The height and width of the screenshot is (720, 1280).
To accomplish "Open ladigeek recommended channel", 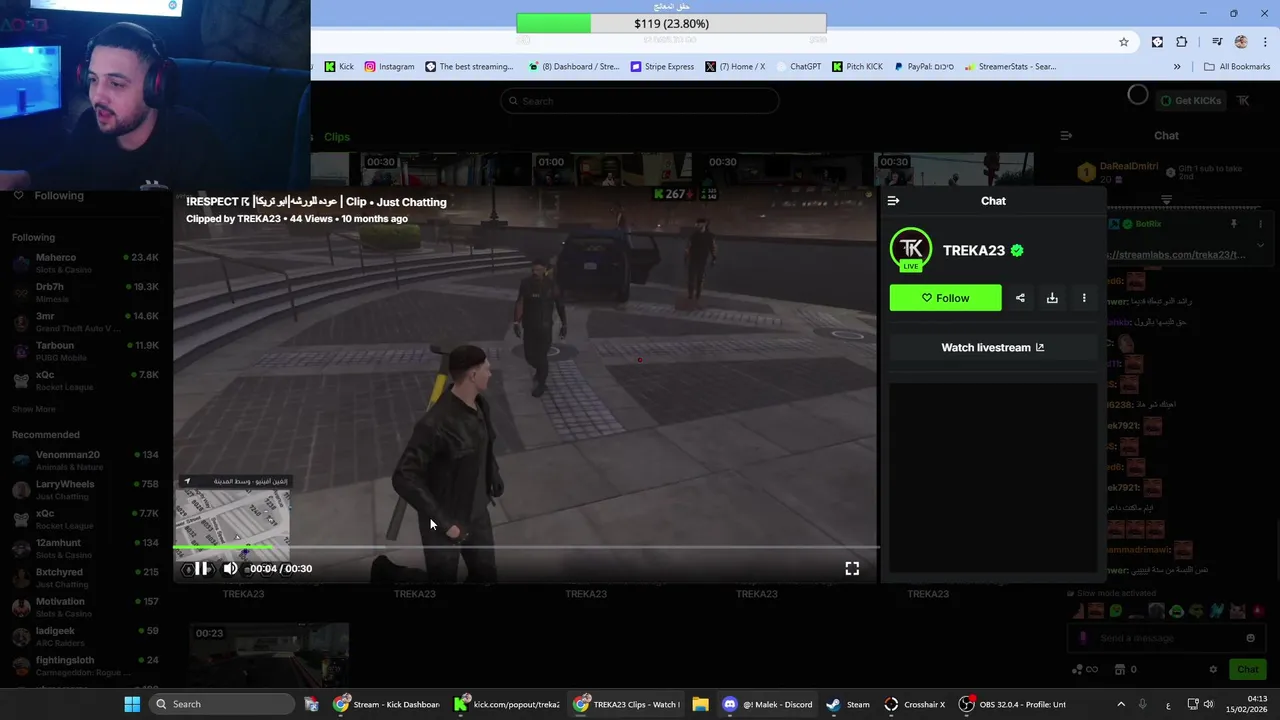I will [85, 636].
